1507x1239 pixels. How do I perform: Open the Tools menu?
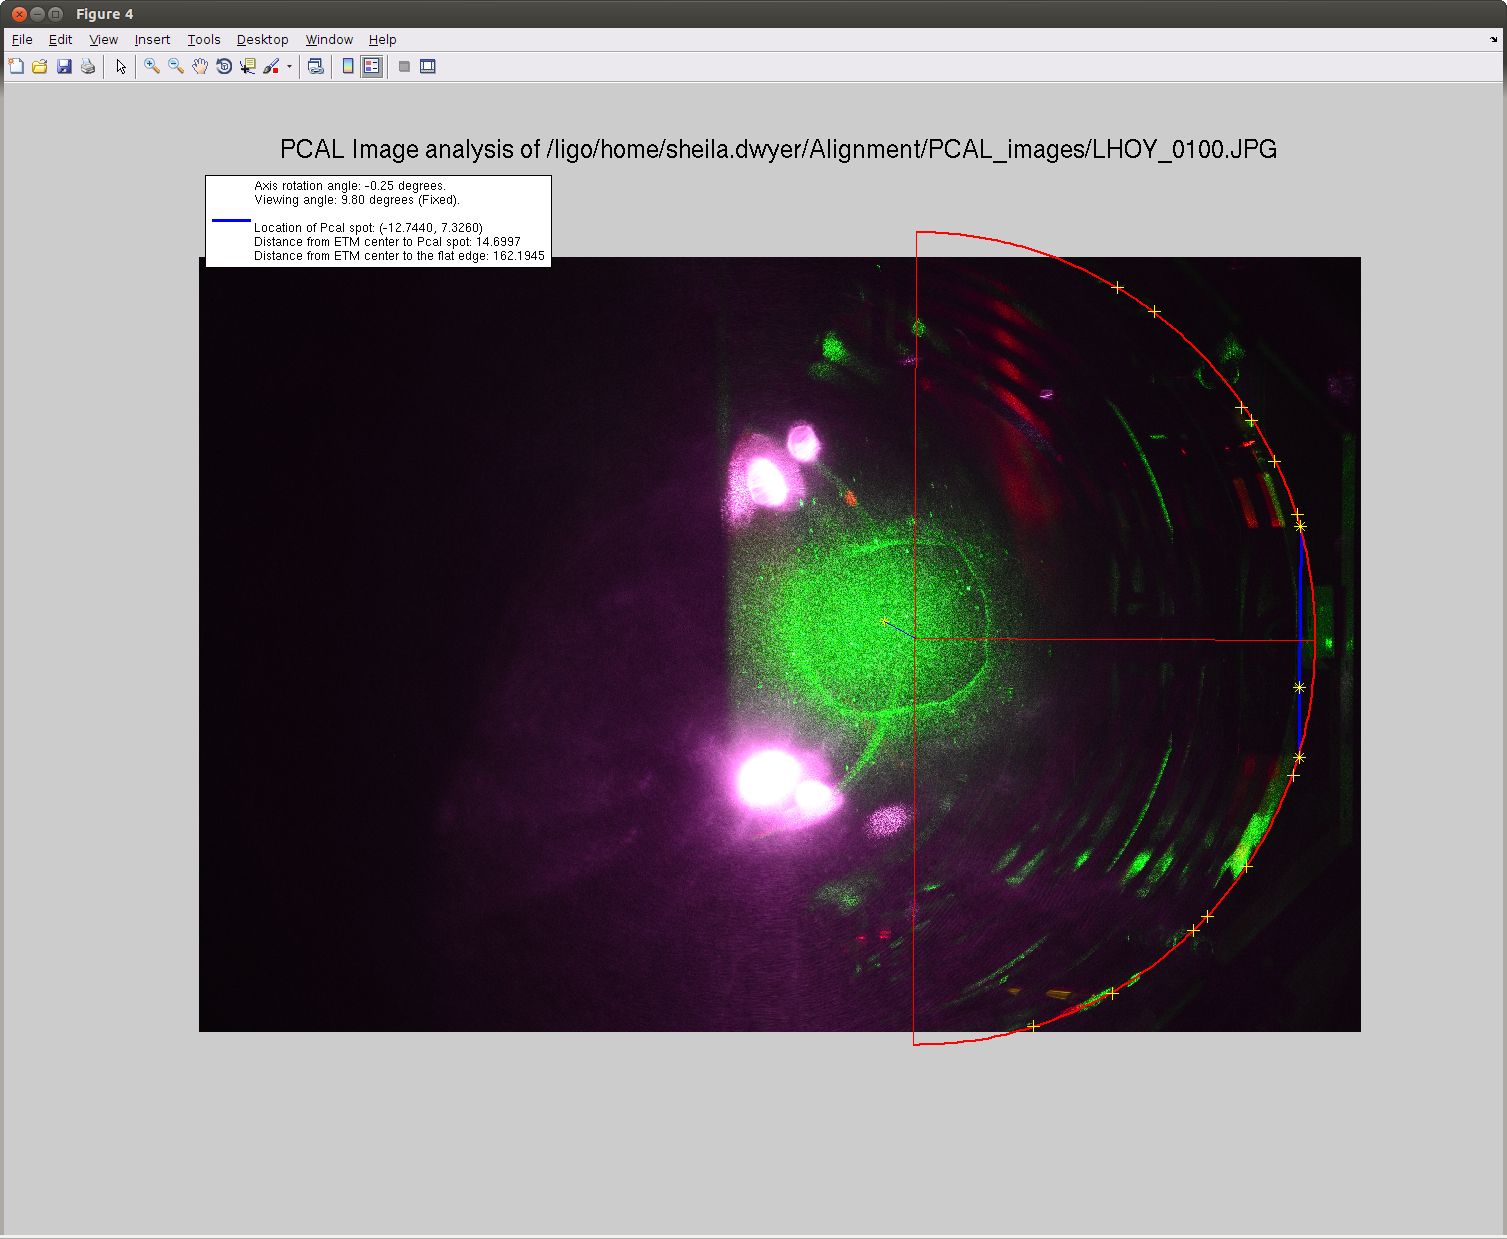coord(204,40)
